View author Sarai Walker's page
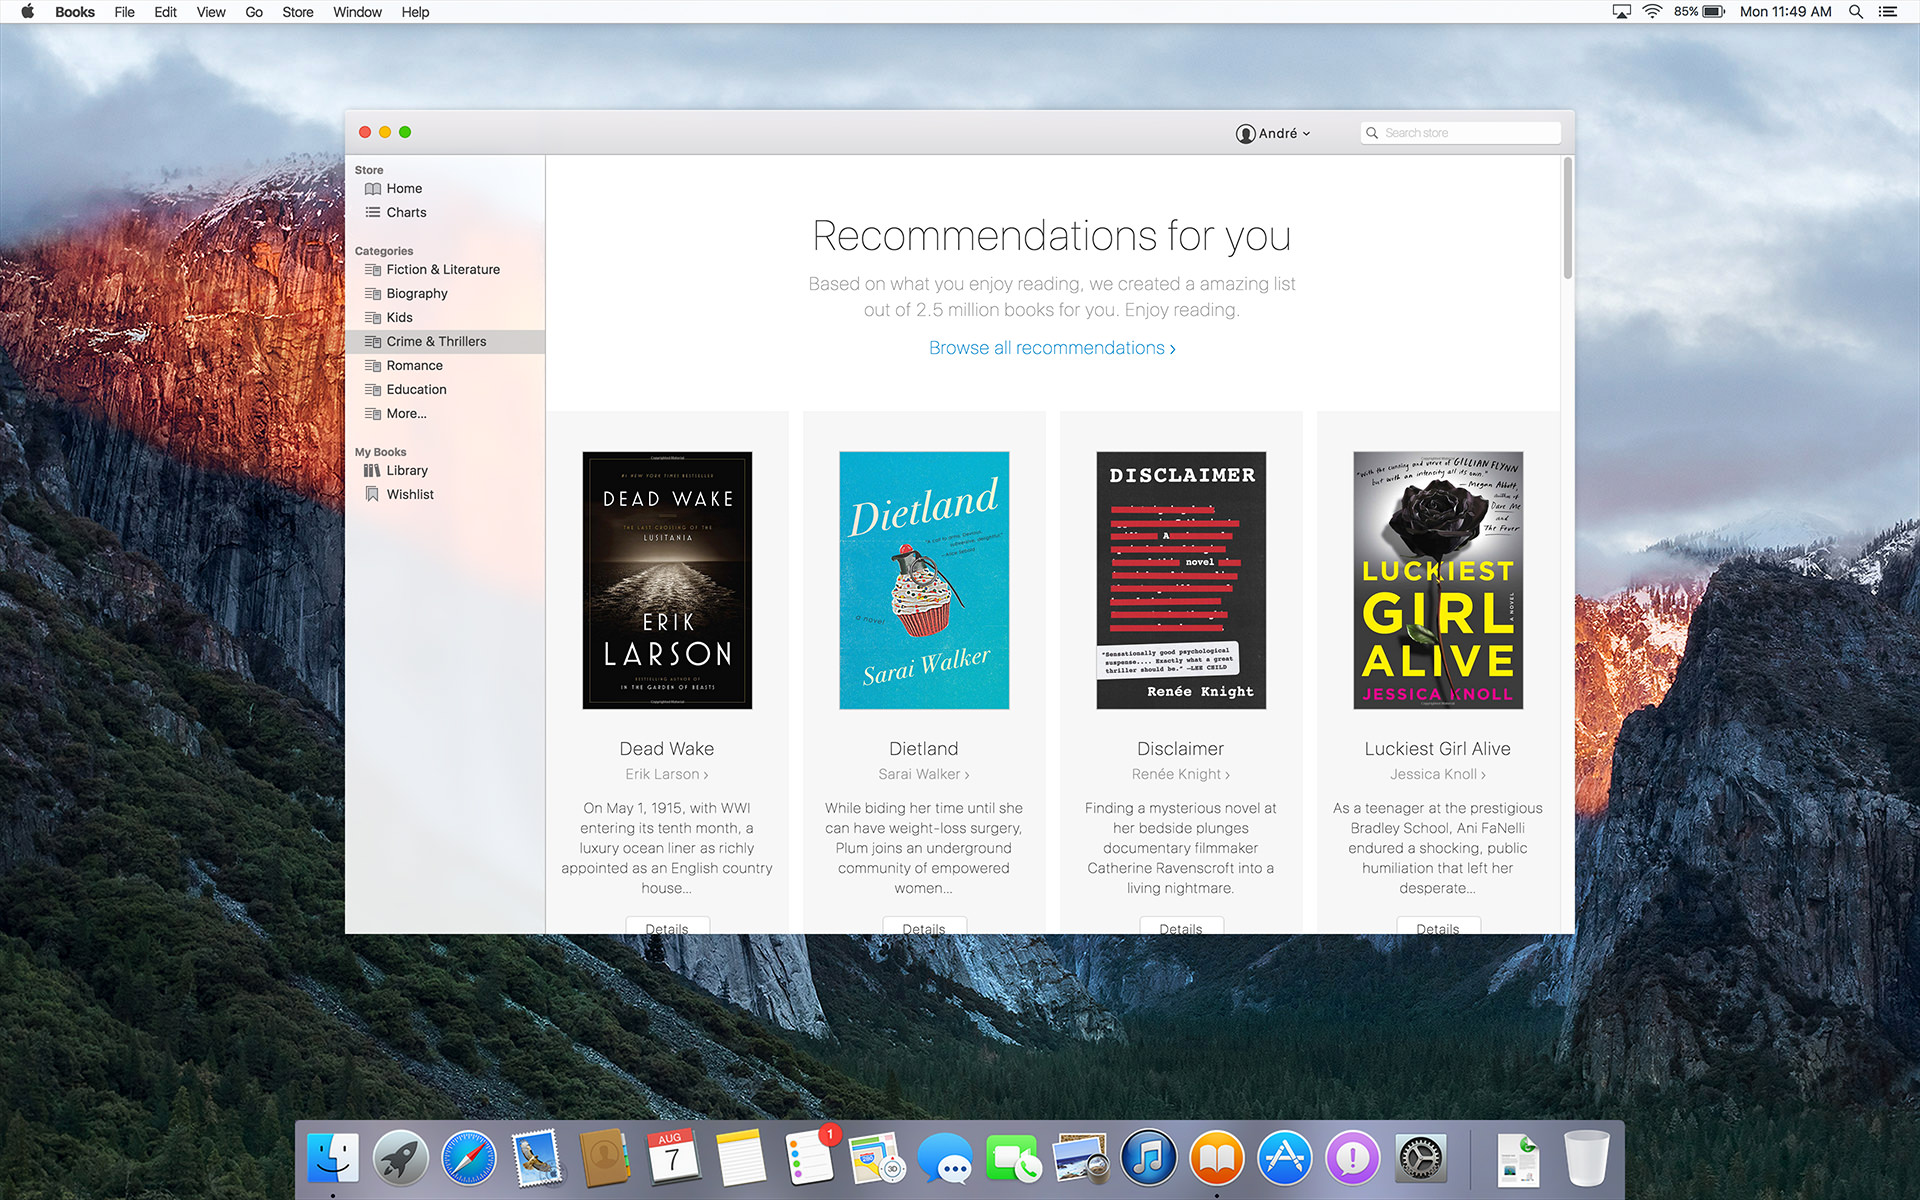 click(x=924, y=774)
